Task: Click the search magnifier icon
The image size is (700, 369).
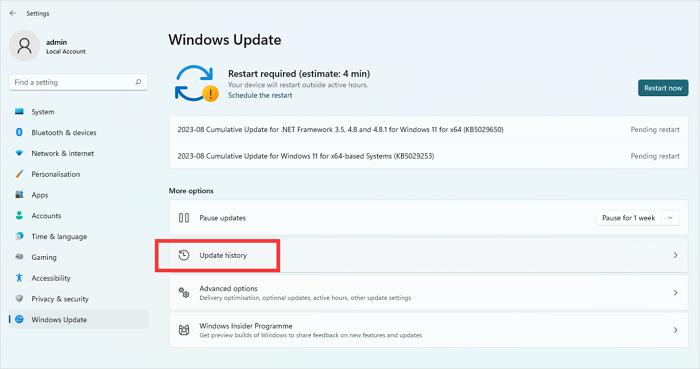Action: pos(138,82)
